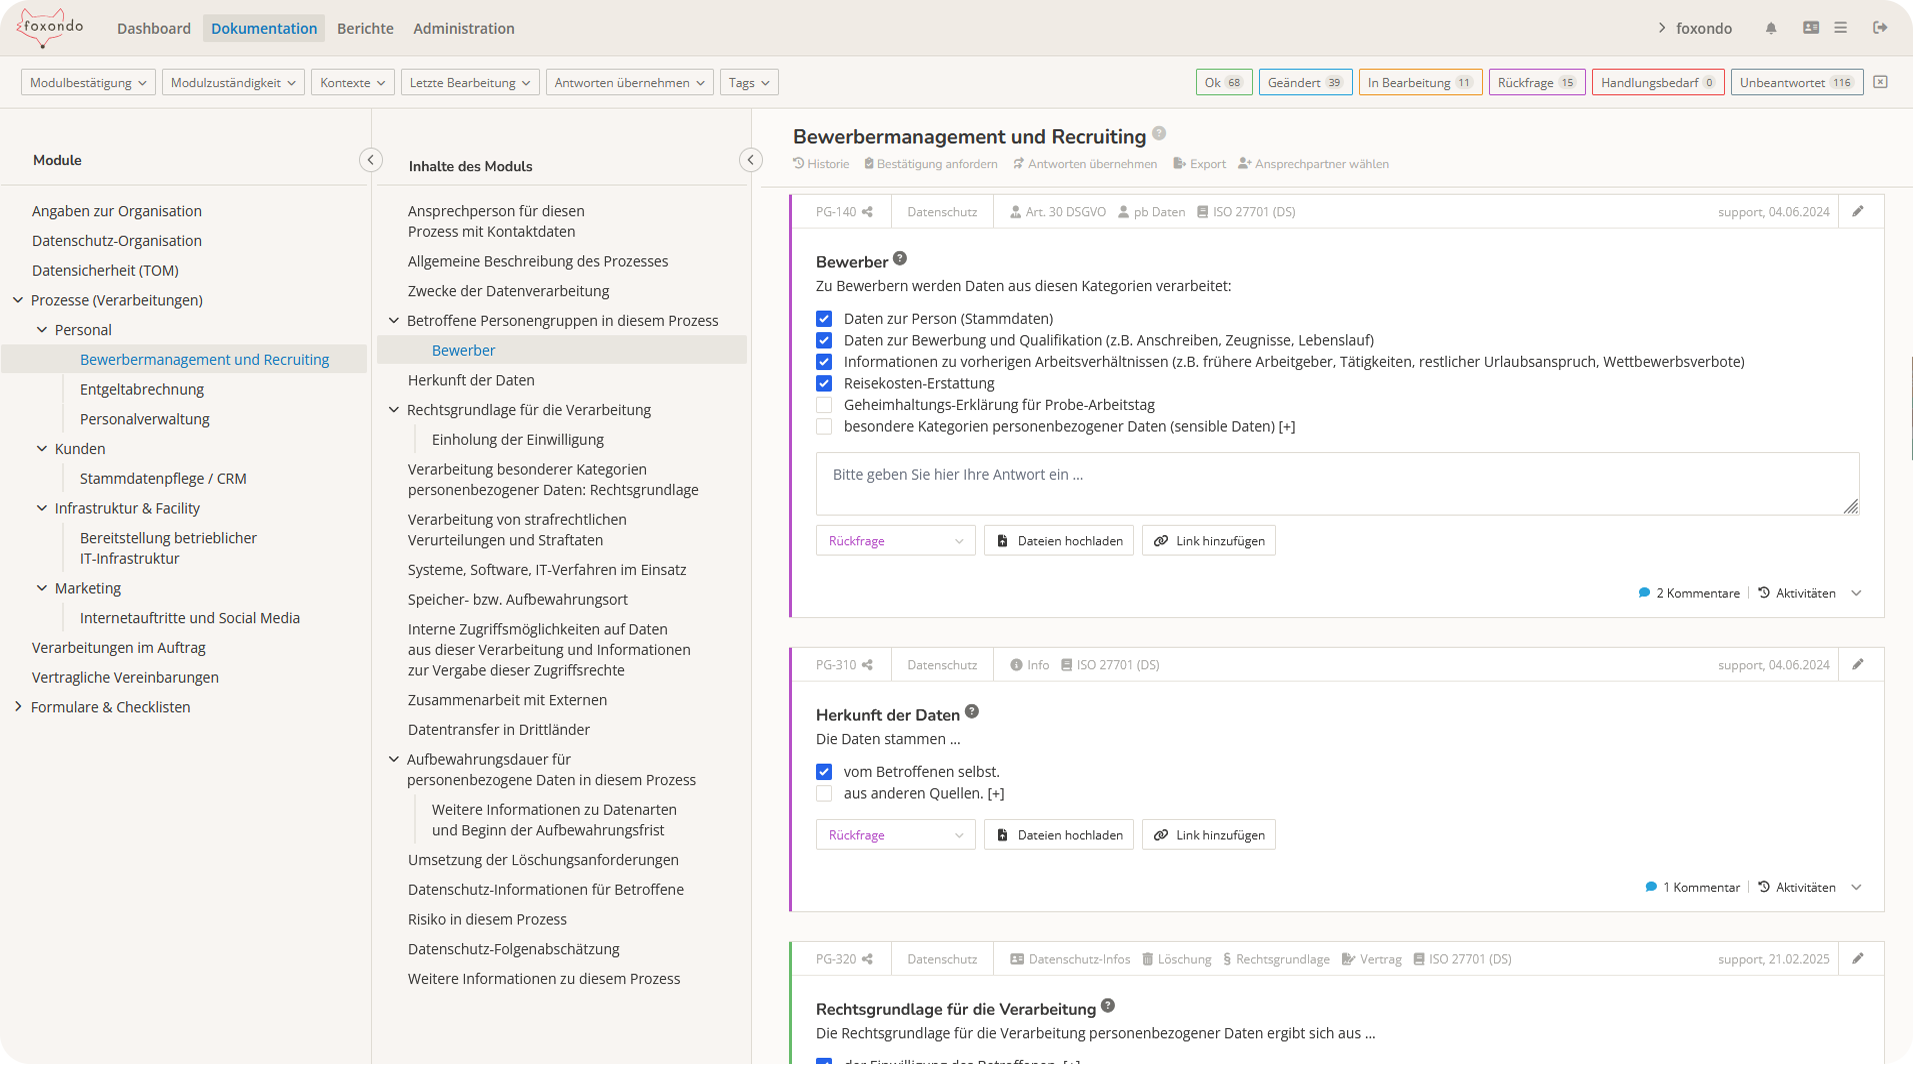
Task: Filter by Unbeantwortet status badge
Action: (1797, 82)
